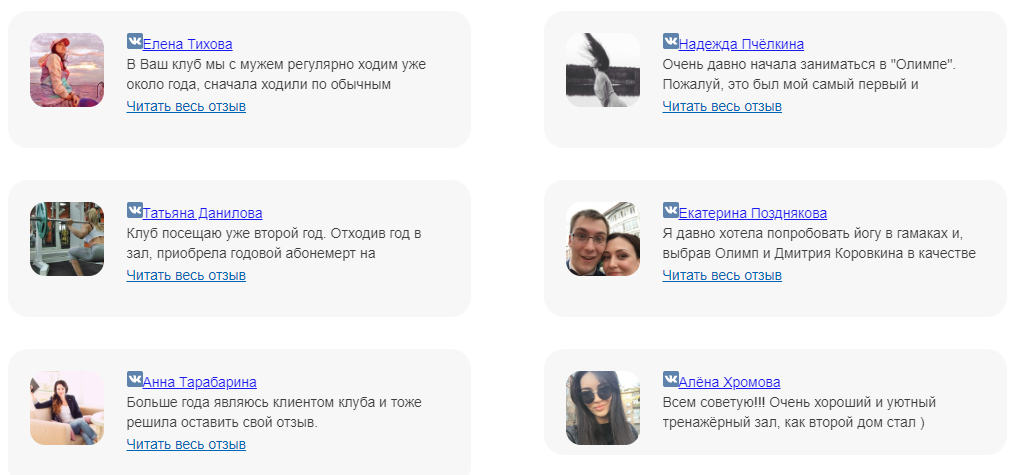Viewport: 1019px width, 475px height.
Task: Open Екатерина Позднякова profile link
Action: (x=753, y=213)
